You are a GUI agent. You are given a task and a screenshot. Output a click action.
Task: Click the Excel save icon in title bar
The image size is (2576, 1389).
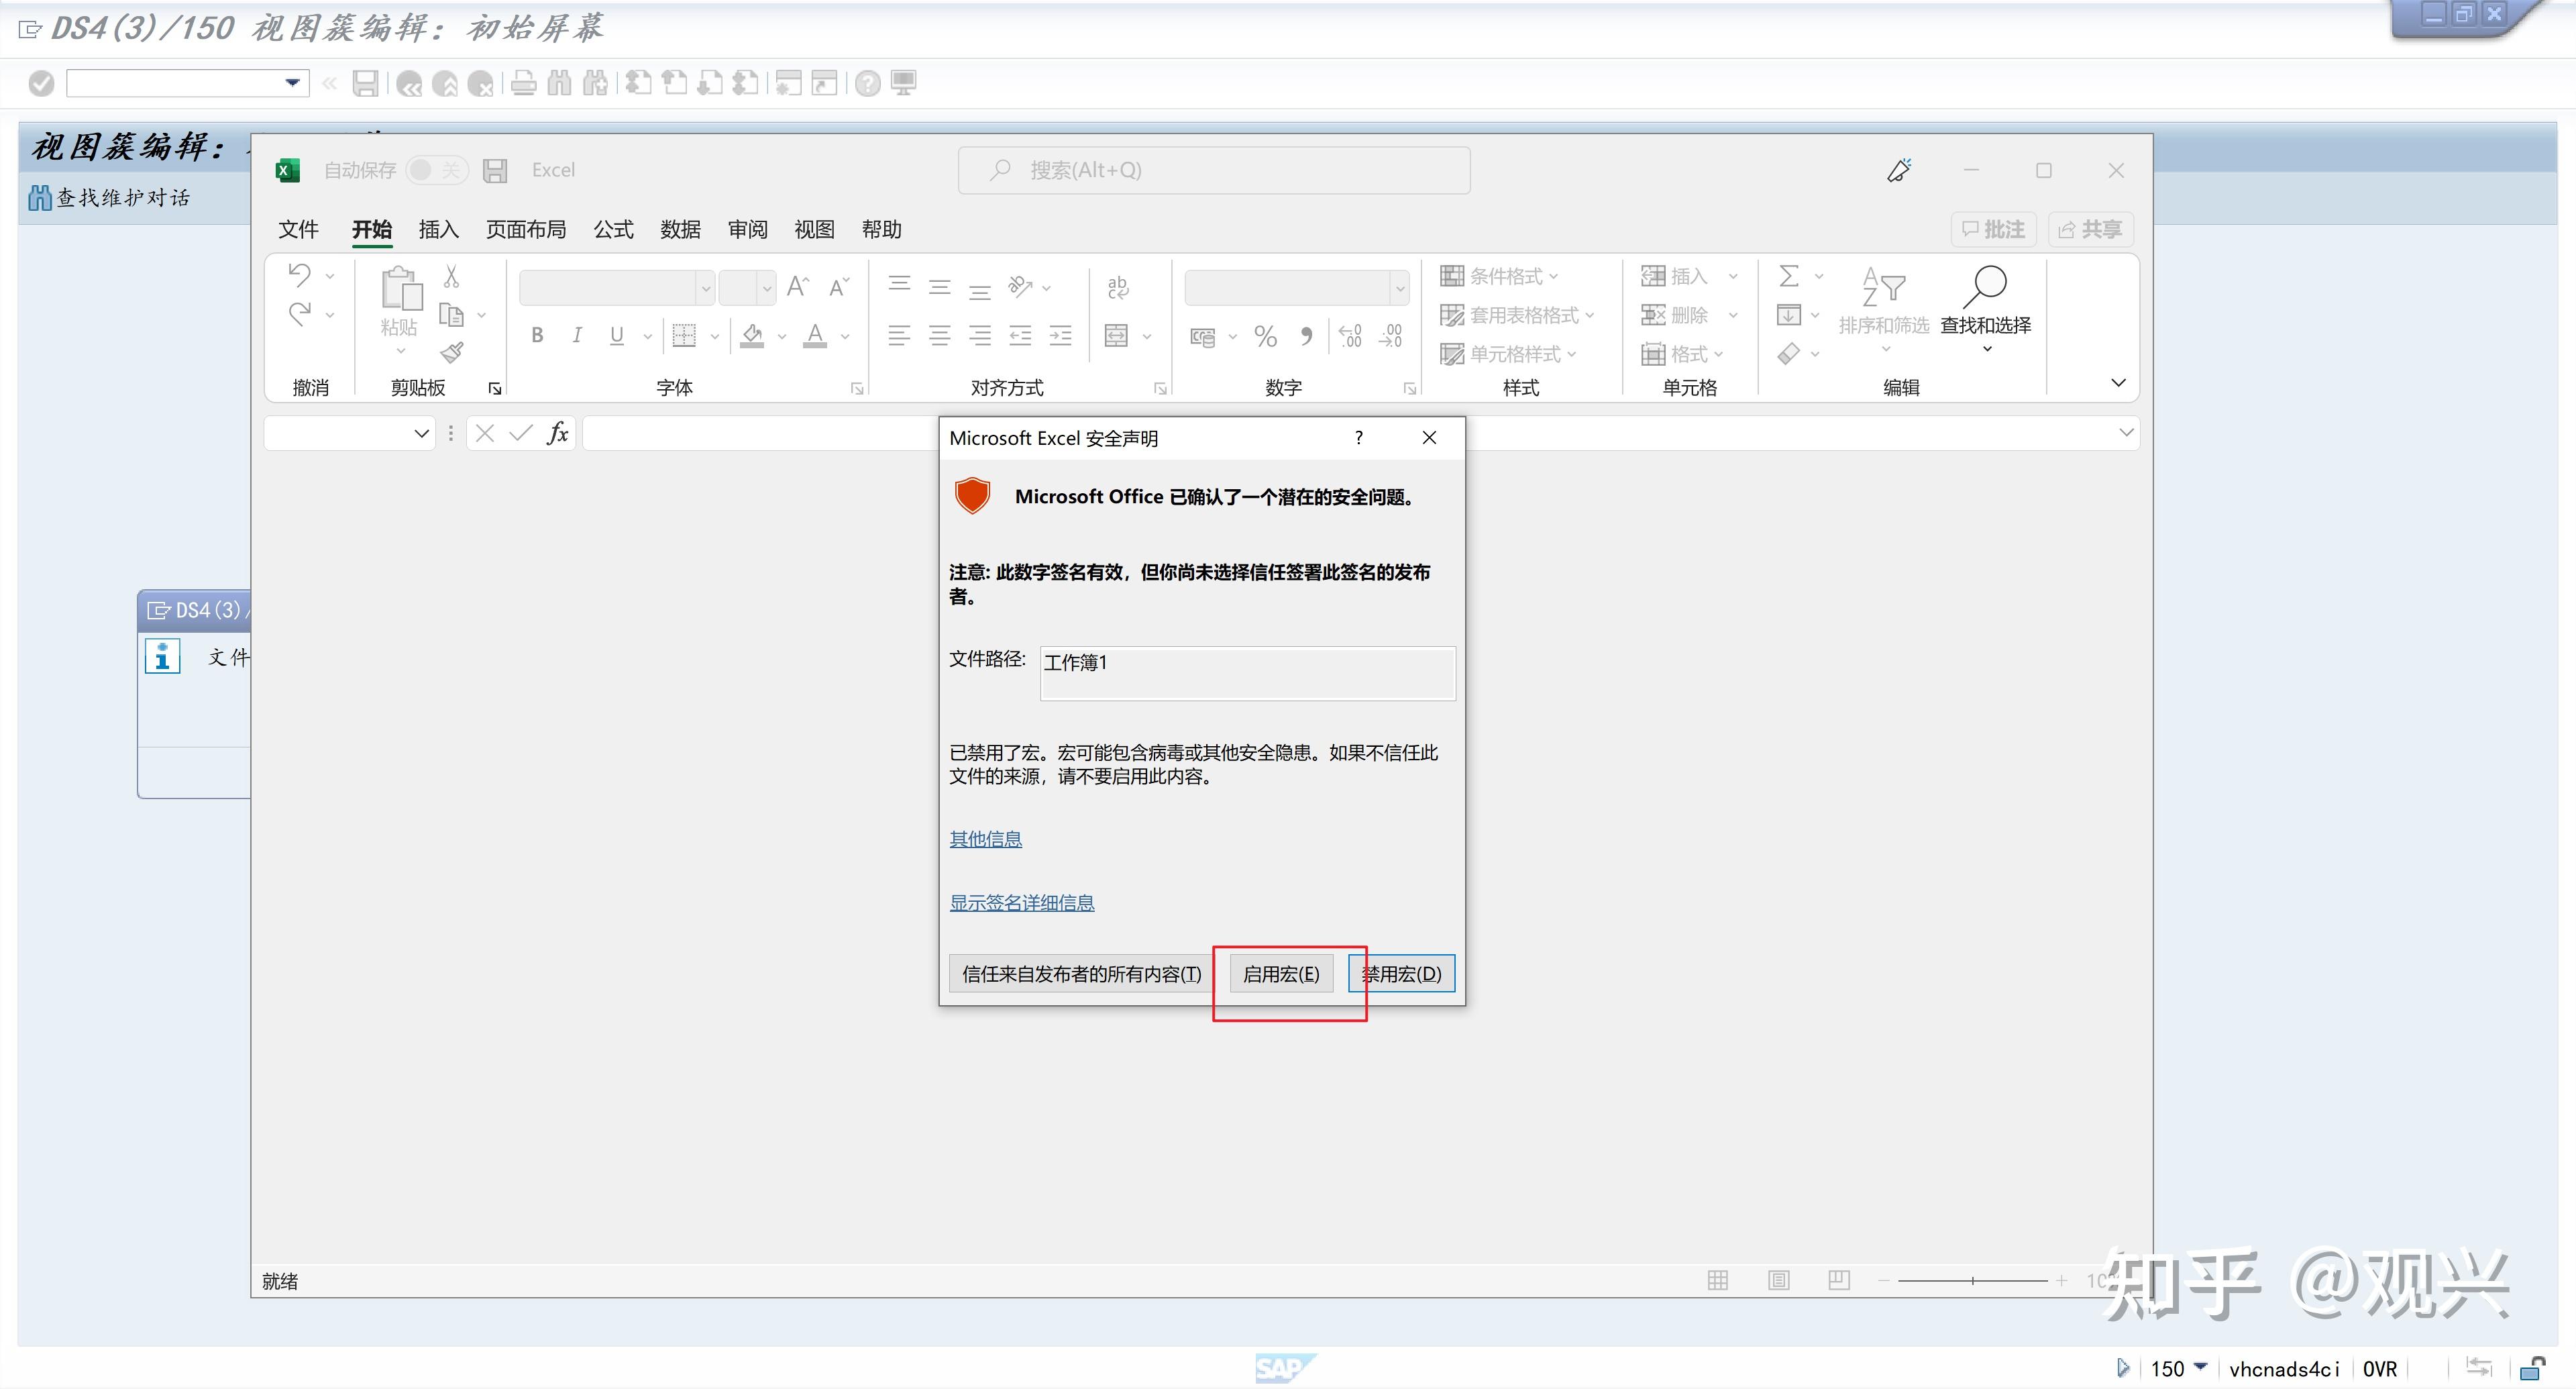coord(495,171)
